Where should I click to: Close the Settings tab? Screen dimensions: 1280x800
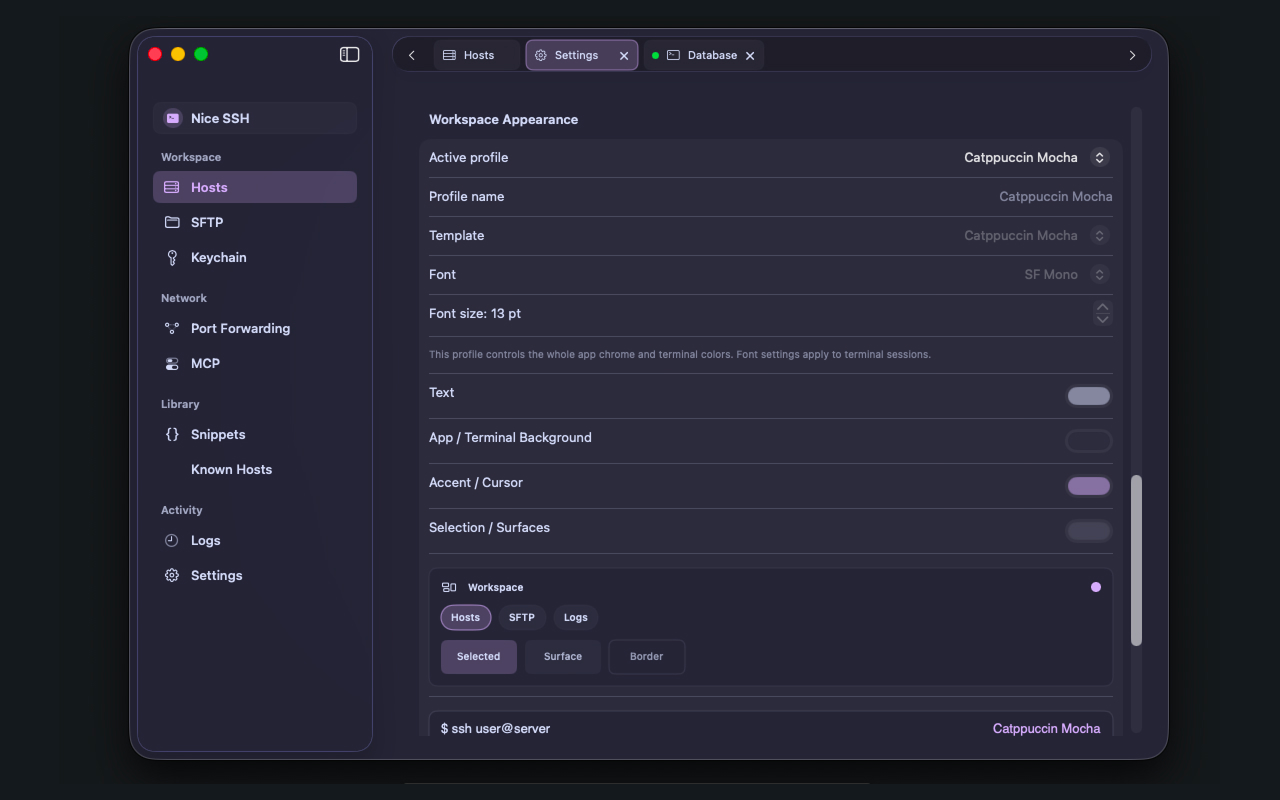click(624, 56)
